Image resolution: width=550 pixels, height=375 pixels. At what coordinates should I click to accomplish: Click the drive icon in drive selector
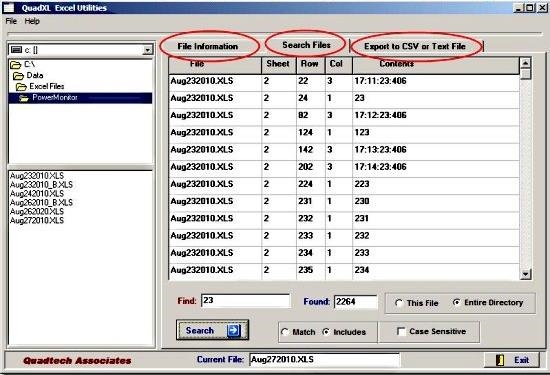(16, 50)
